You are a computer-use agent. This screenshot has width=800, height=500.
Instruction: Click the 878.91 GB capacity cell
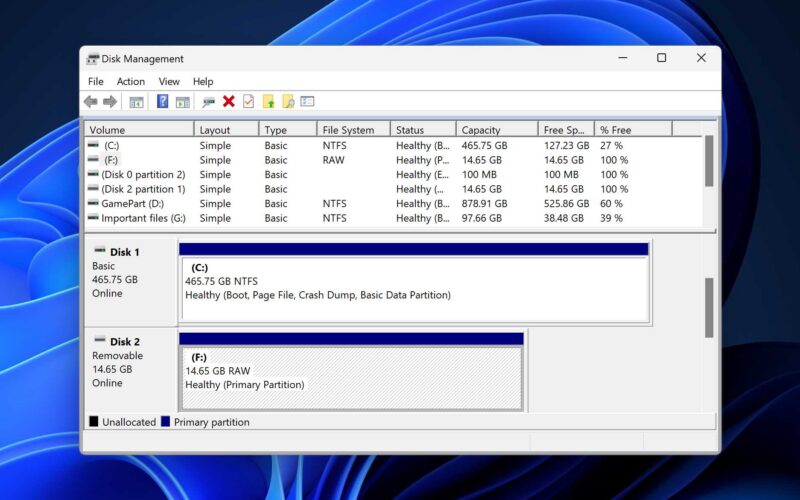(x=484, y=204)
